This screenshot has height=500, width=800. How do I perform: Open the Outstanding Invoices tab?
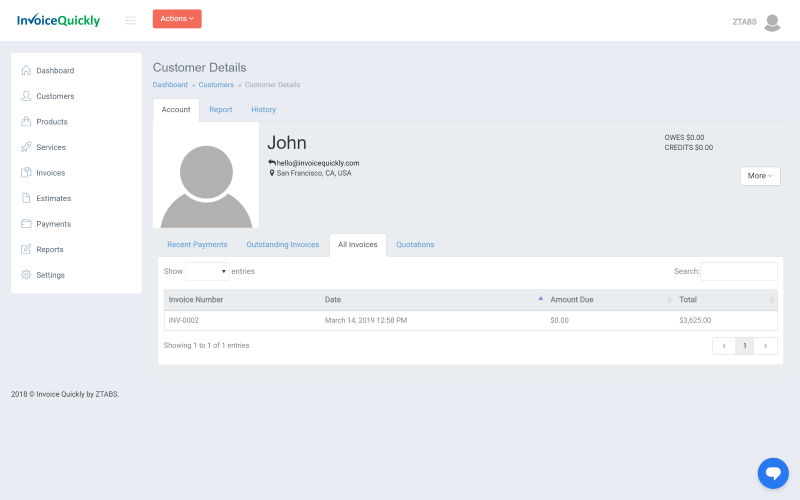[x=282, y=245]
